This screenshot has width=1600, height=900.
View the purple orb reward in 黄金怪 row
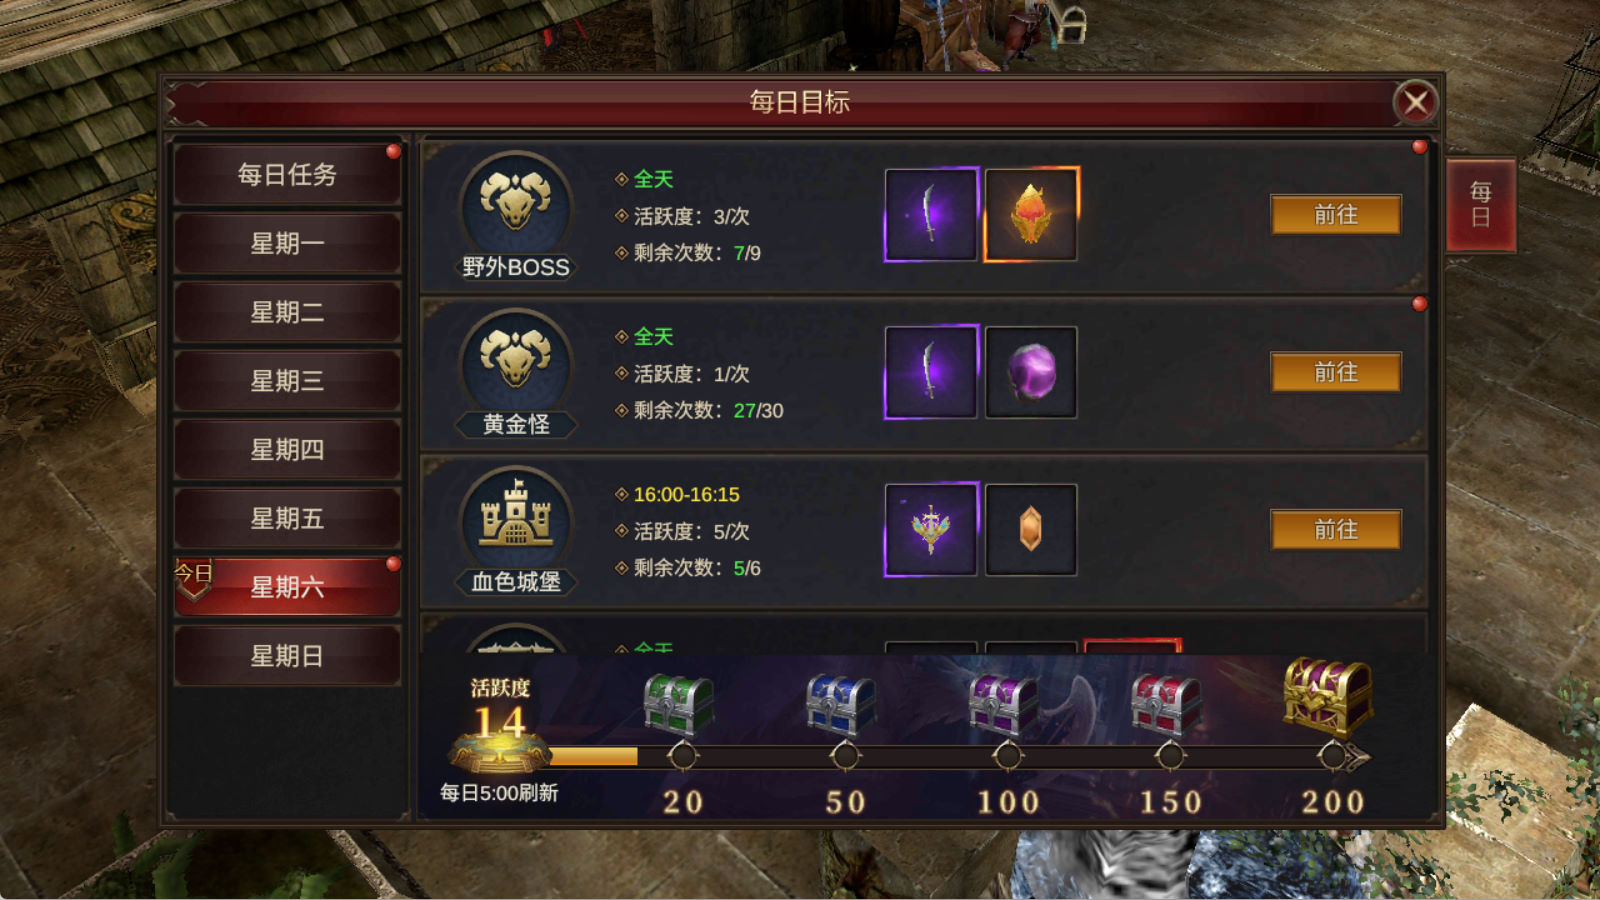tap(1031, 372)
